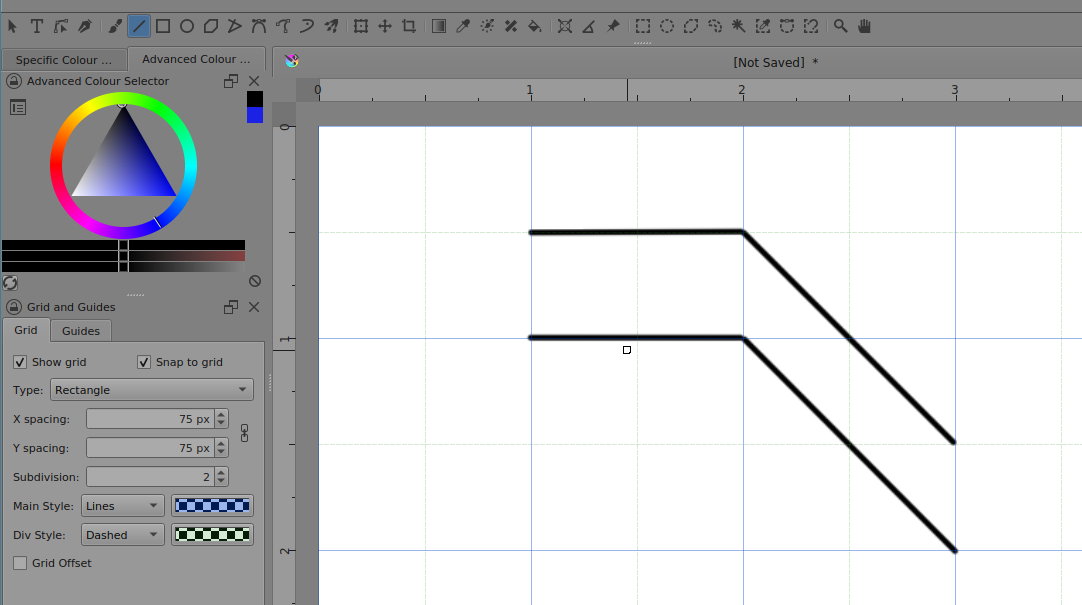The height and width of the screenshot is (605, 1082).
Task: Select the Polygon tool
Action: pos(211,26)
